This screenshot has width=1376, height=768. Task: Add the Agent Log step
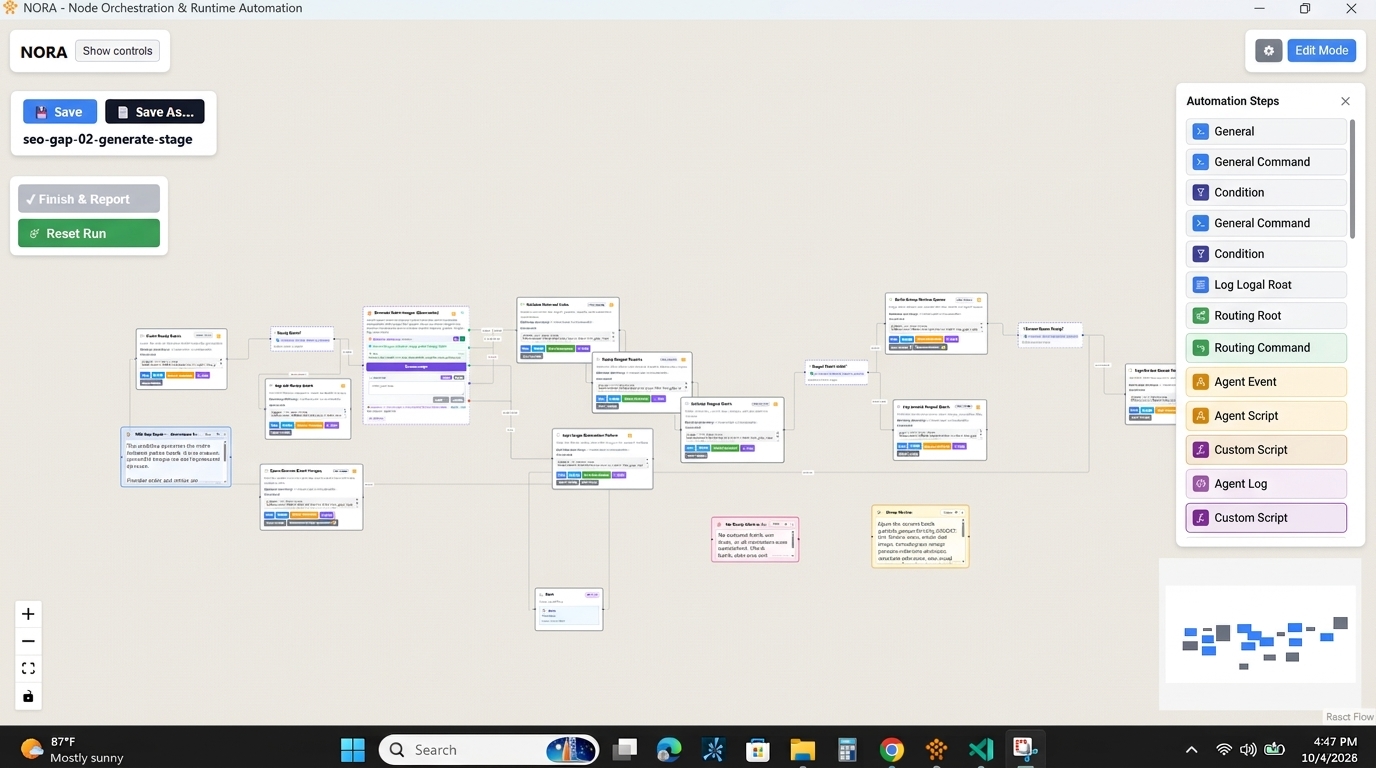click(x=1266, y=484)
